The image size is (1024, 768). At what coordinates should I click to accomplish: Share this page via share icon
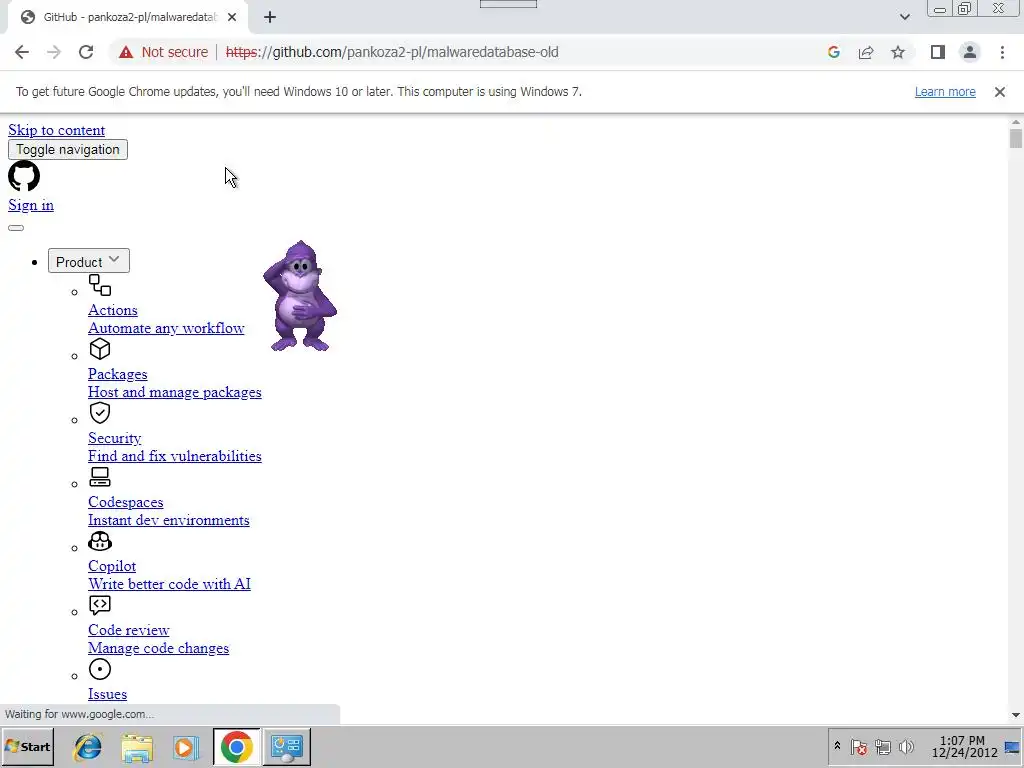tap(866, 52)
